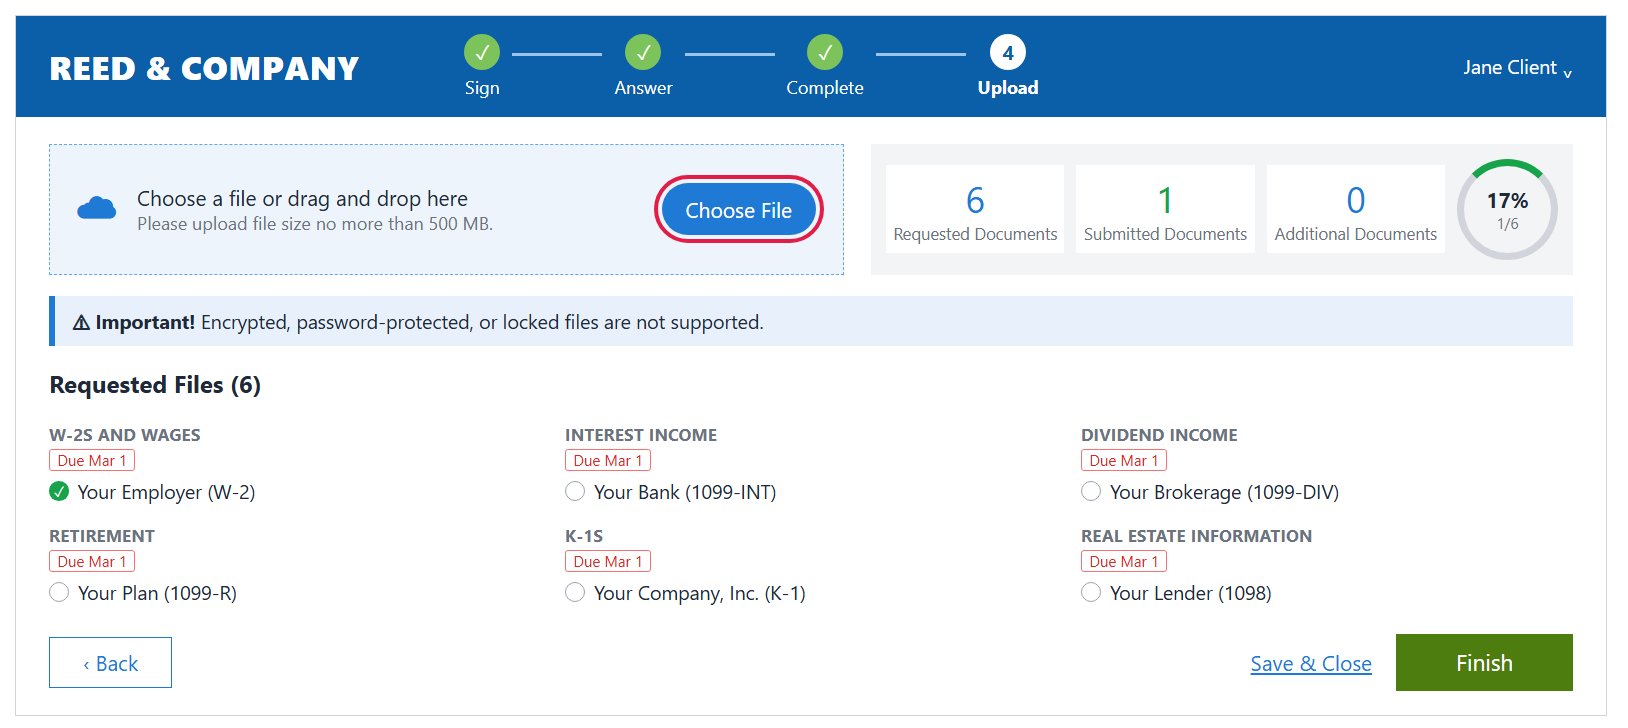The image size is (1628, 728).
Task: Click the Due Mar 1 tag under DIVIDEND INCOME
Action: coord(1124,461)
